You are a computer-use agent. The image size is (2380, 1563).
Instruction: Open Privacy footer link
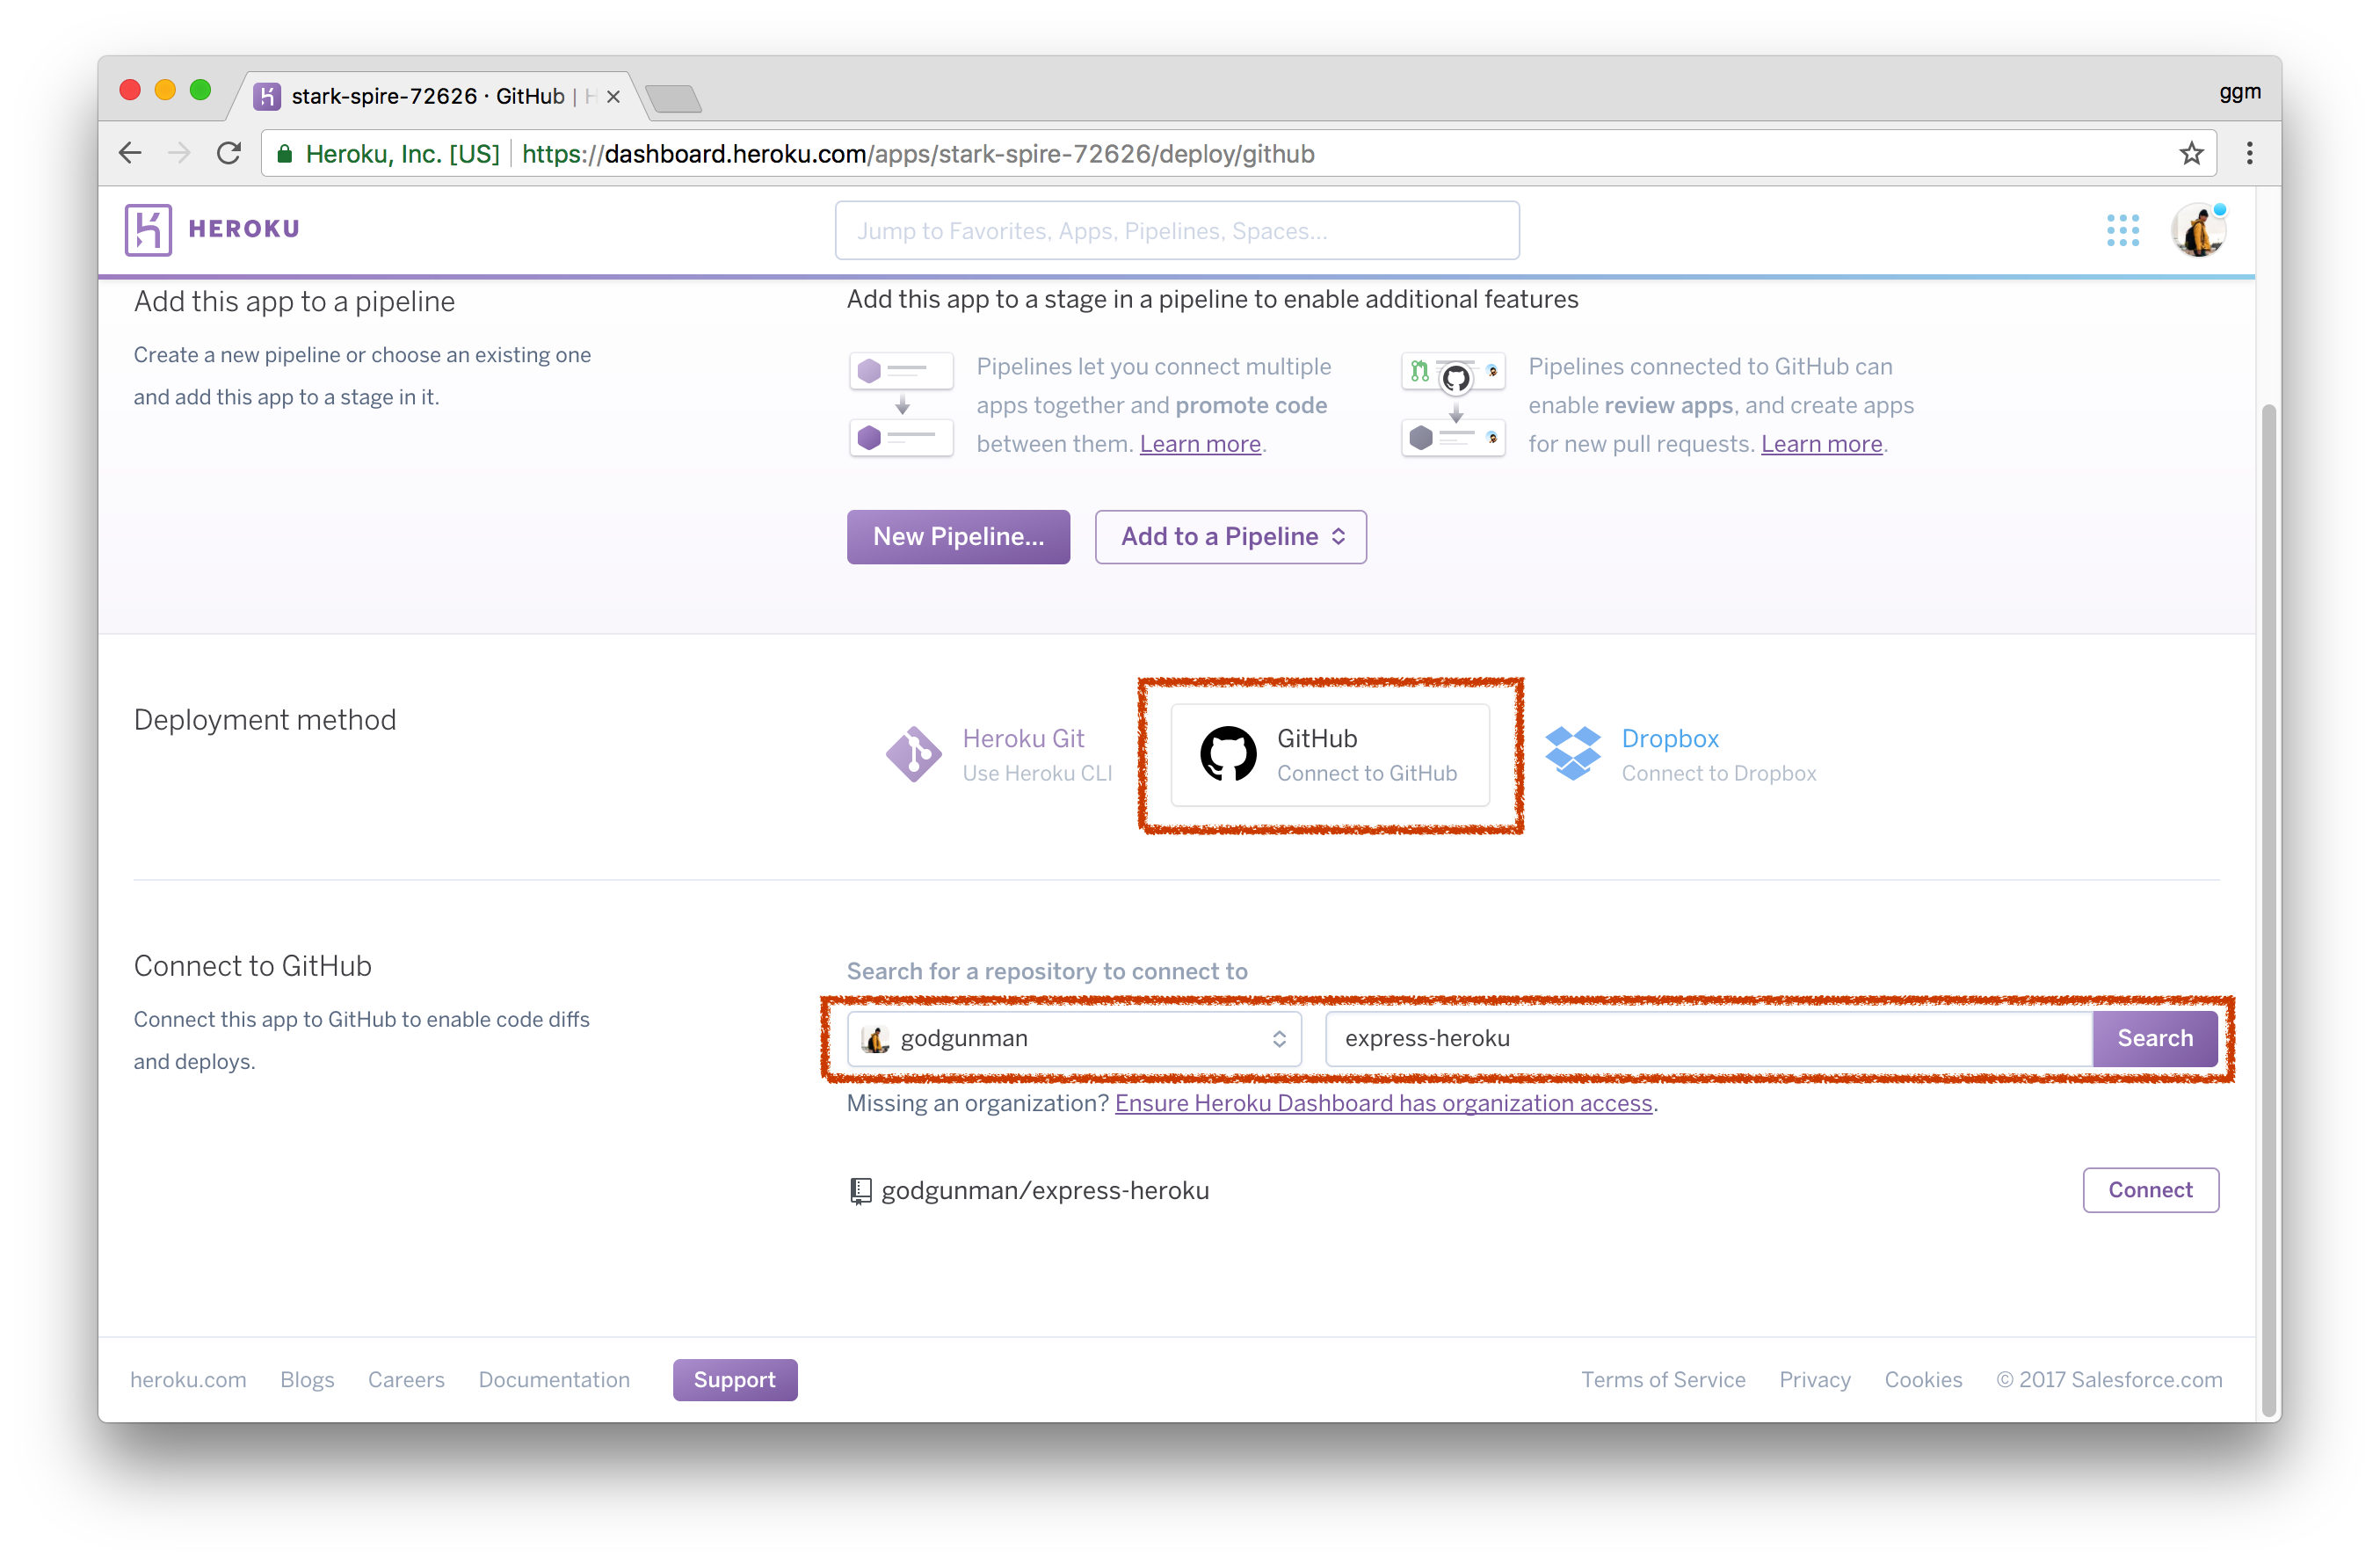[x=1814, y=1380]
